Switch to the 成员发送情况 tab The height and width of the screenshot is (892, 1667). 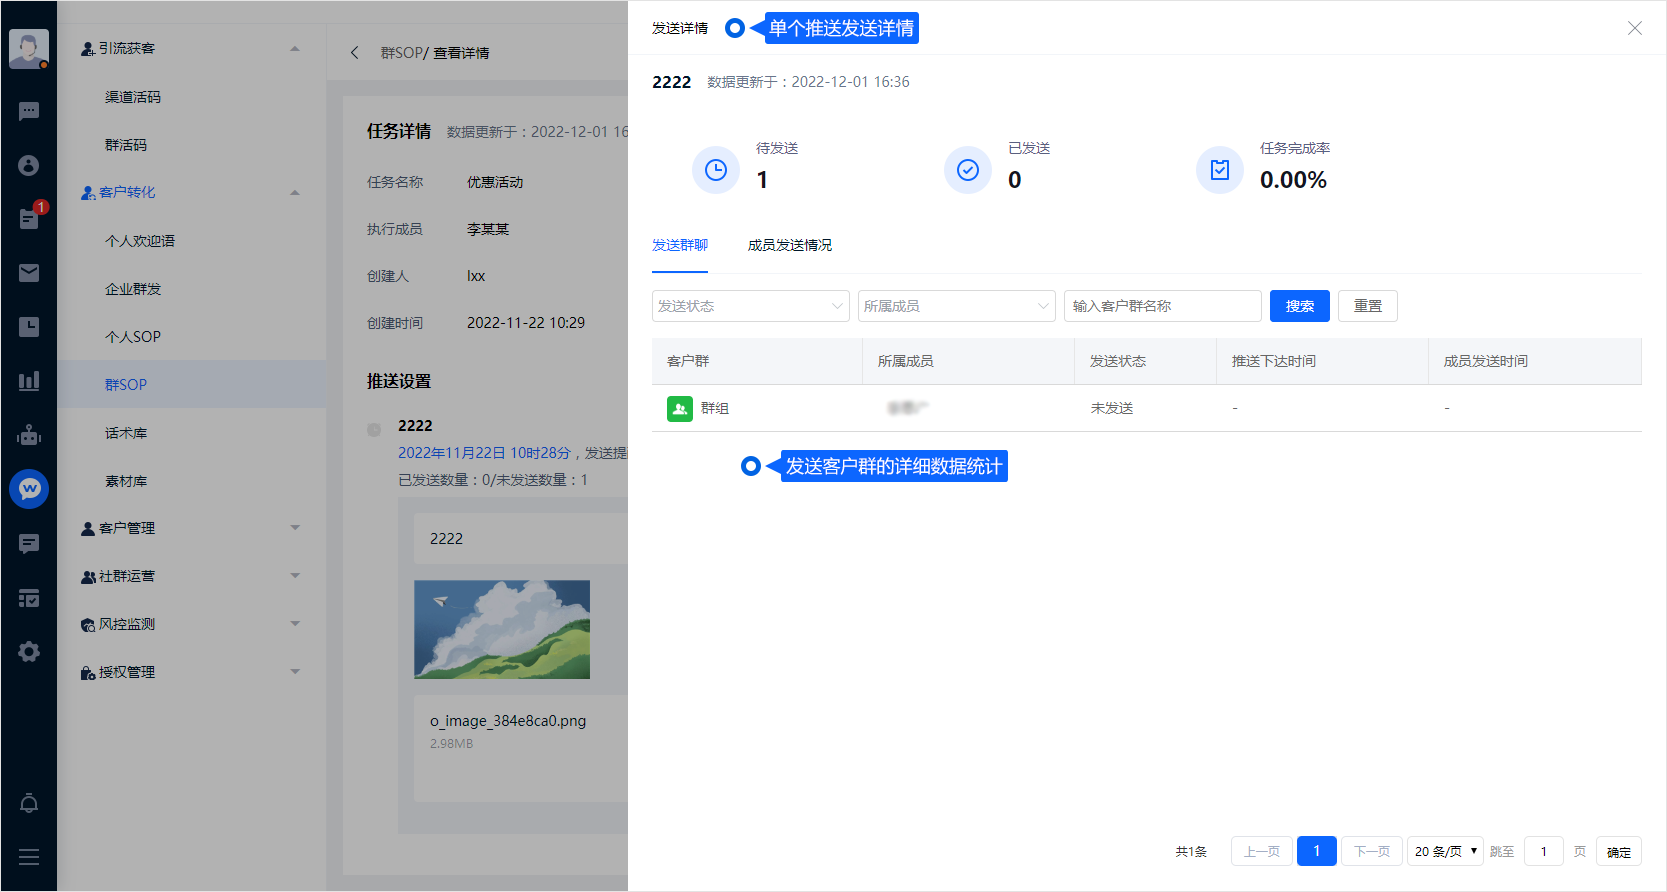point(789,245)
